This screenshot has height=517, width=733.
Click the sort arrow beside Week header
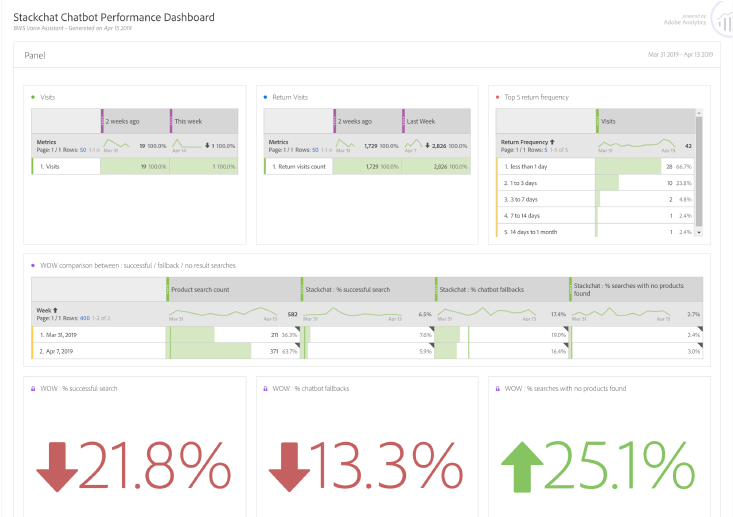click(55, 310)
